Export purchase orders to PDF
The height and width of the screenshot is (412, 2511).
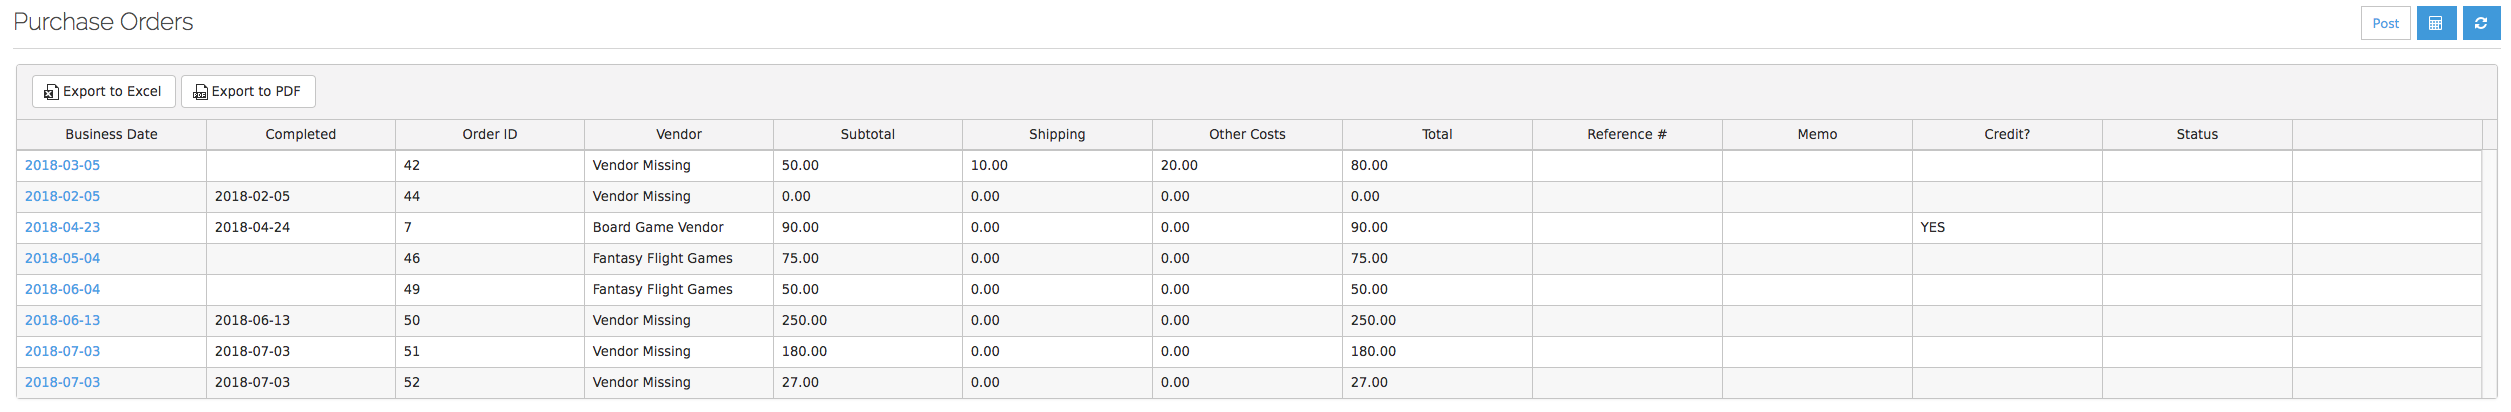tap(247, 91)
